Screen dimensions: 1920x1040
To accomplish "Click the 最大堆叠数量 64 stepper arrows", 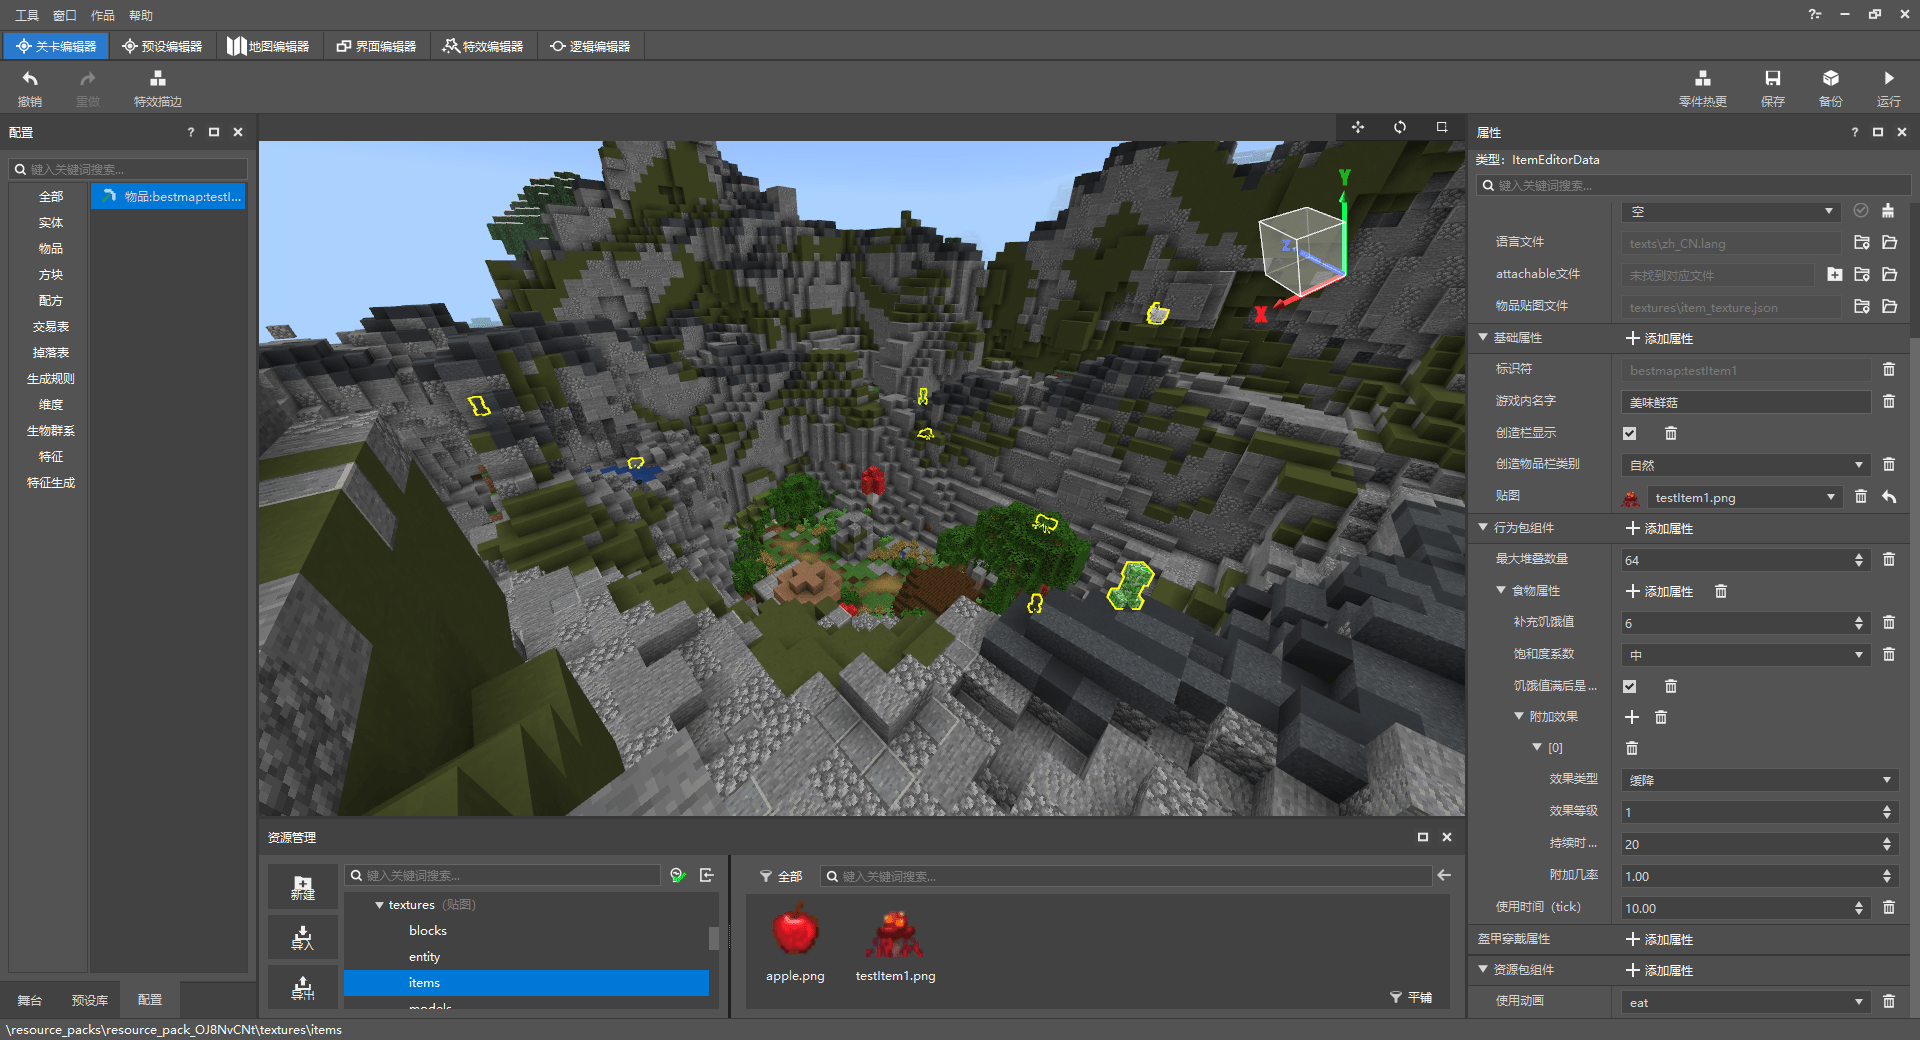I will (1859, 560).
